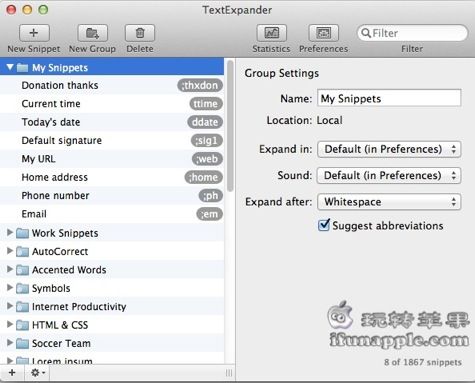The width and height of the screenshot is (475, 383).
Task: Expand the Accented Words group
Action: 10,269
